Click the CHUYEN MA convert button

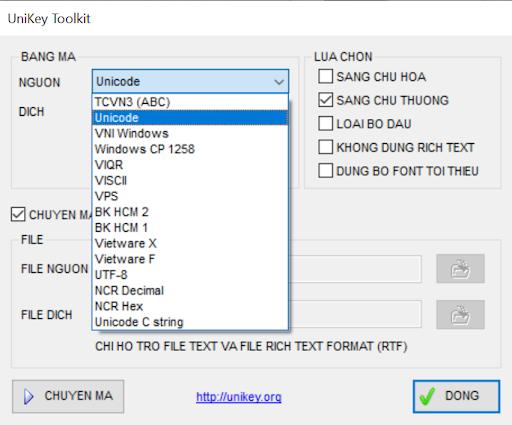click(x=68, y=396)
